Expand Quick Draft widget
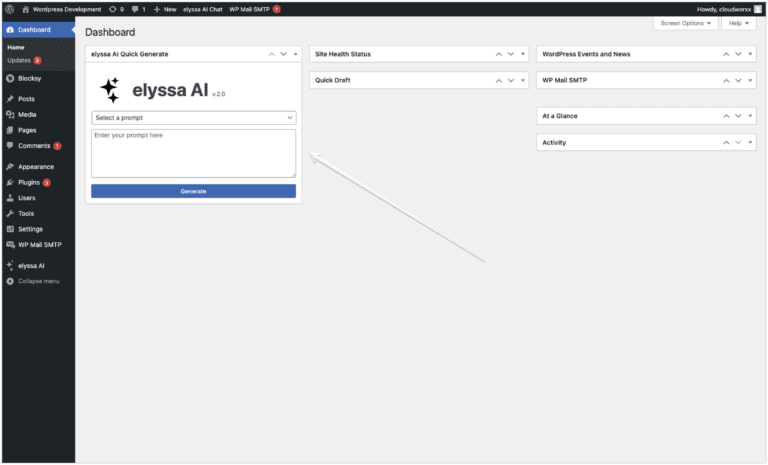 [523, 80]
